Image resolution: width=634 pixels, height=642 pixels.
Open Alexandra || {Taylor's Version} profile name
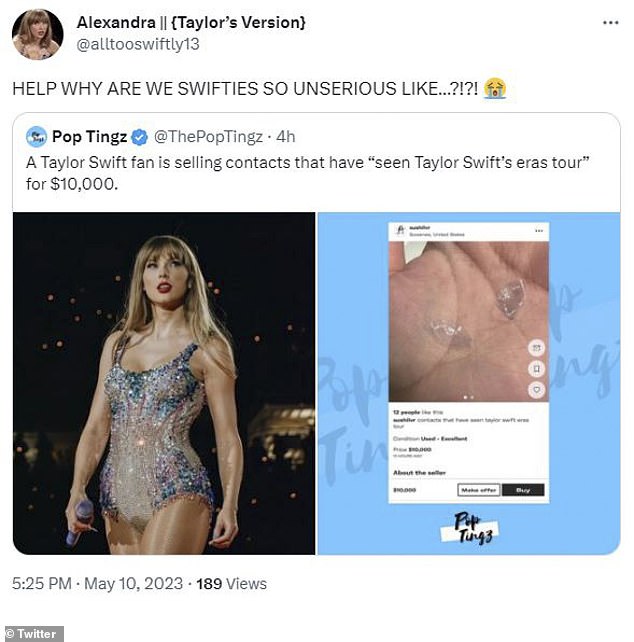pyautogui.click(x=192, y=21)
